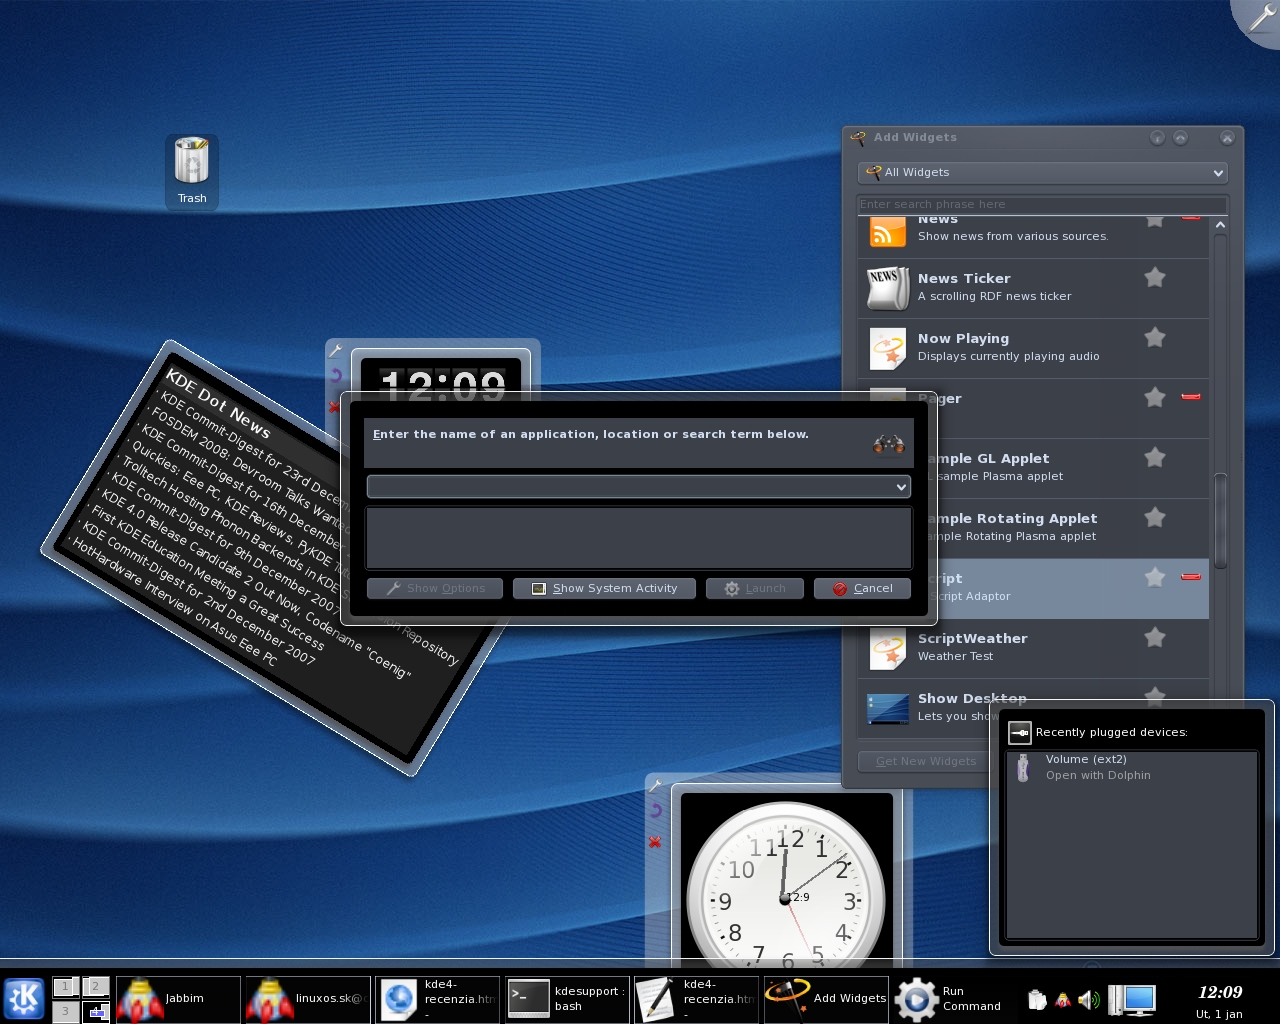Toggle favorite star for Pager widget
Image resolution: width=1280 pixels, height=1024 pixels.
point(1155,397)
